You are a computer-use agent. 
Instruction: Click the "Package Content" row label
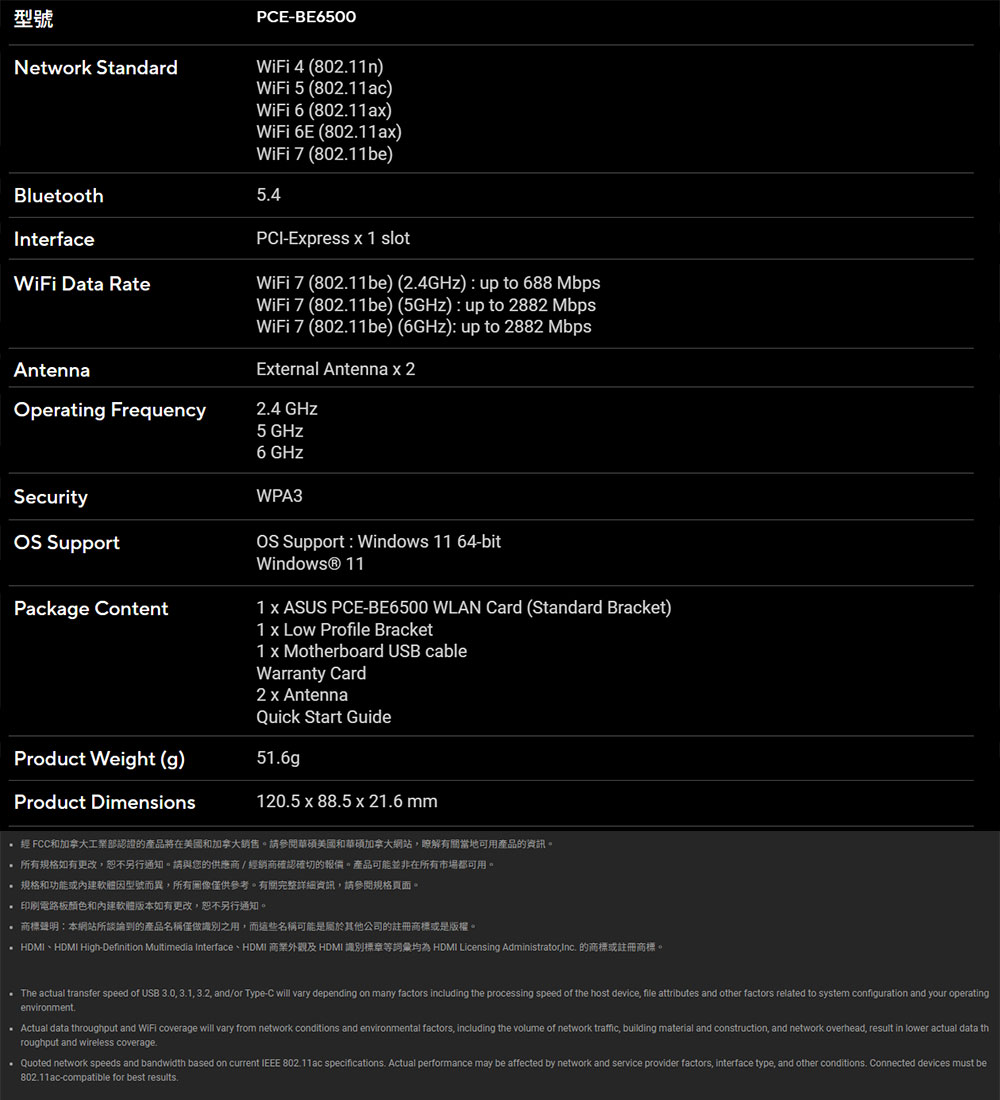click(91, 609)
